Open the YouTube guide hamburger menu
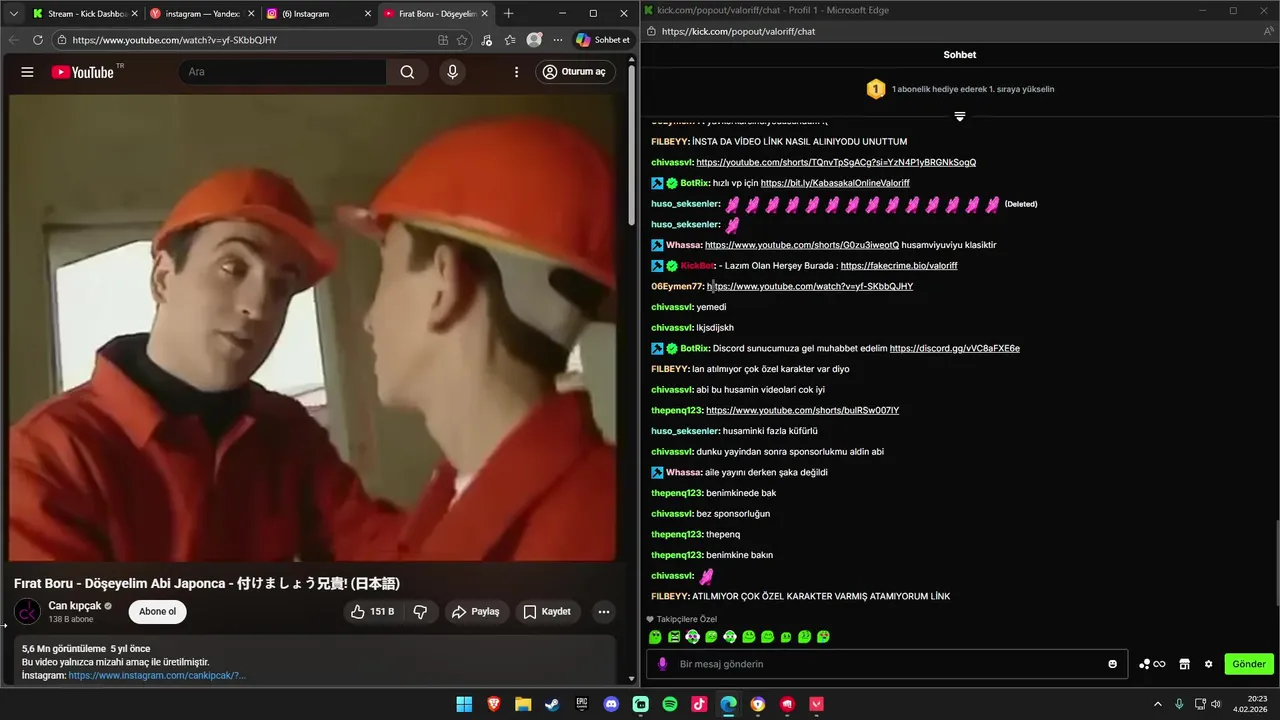Viewport: 1280px width, 720px height. [x=27, y=72]
